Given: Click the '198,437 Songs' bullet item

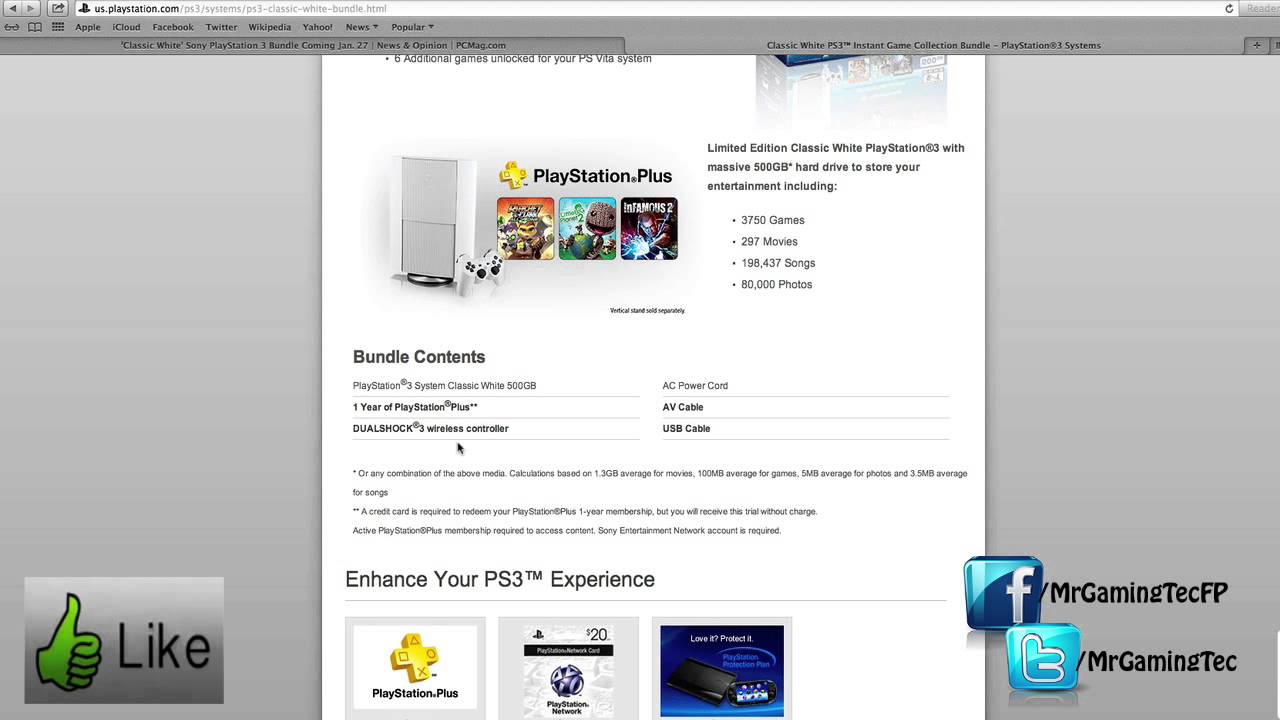Looking at the screenshot, I should (778, 263).
